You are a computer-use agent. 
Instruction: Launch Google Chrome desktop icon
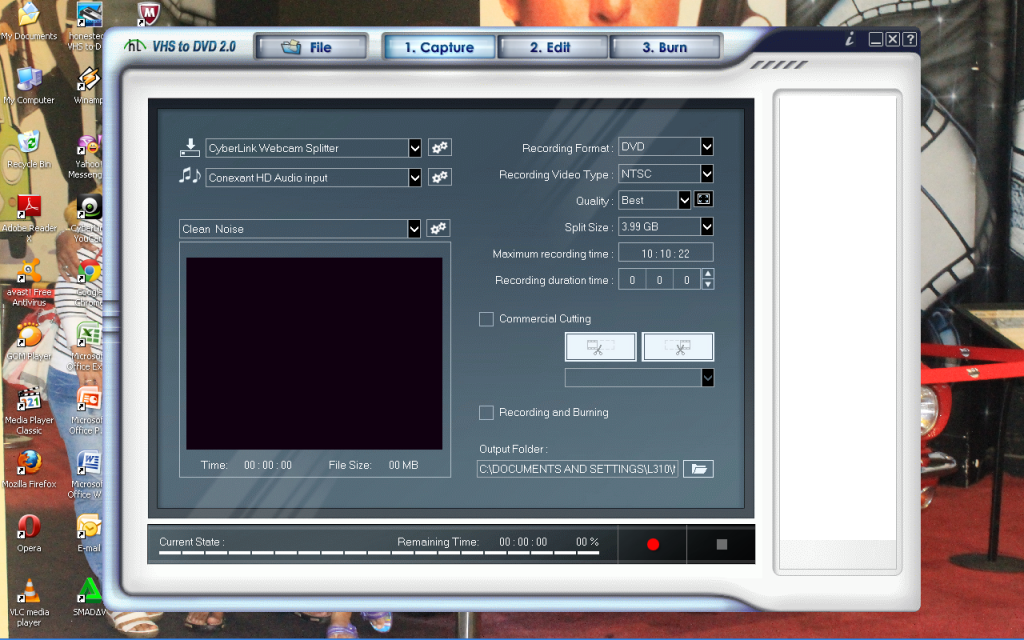pos(89,282)
